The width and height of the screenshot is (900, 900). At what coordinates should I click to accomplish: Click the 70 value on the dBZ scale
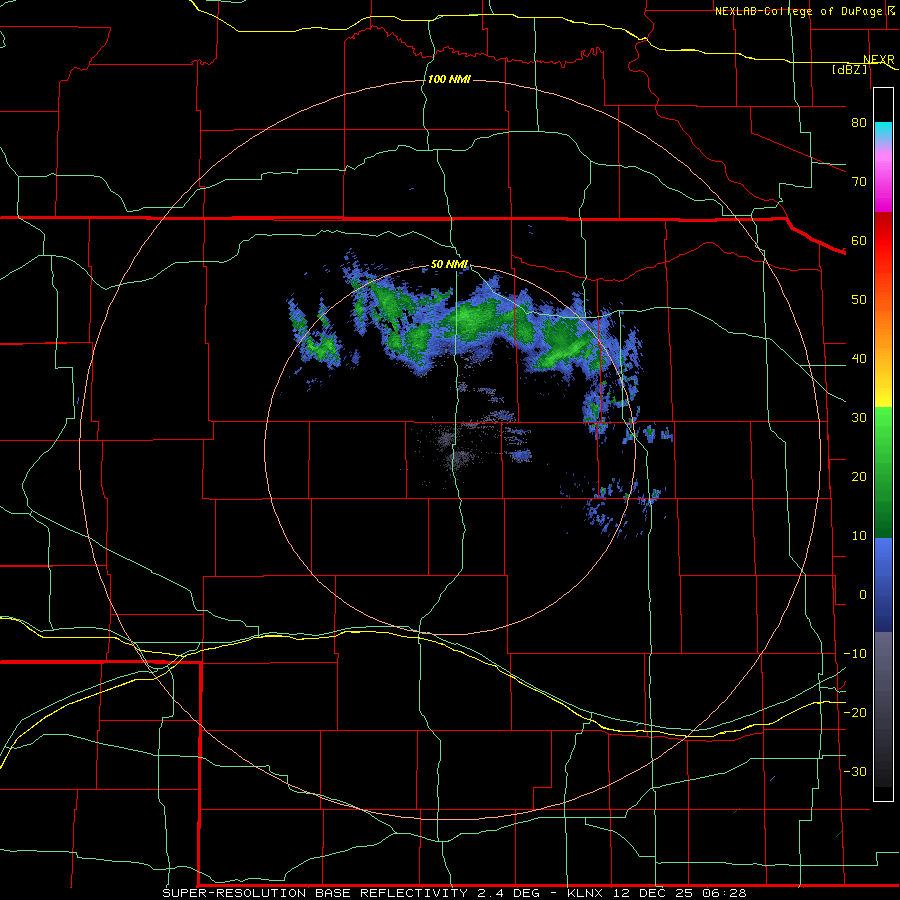pyautogui.click(x=859, y=181)
